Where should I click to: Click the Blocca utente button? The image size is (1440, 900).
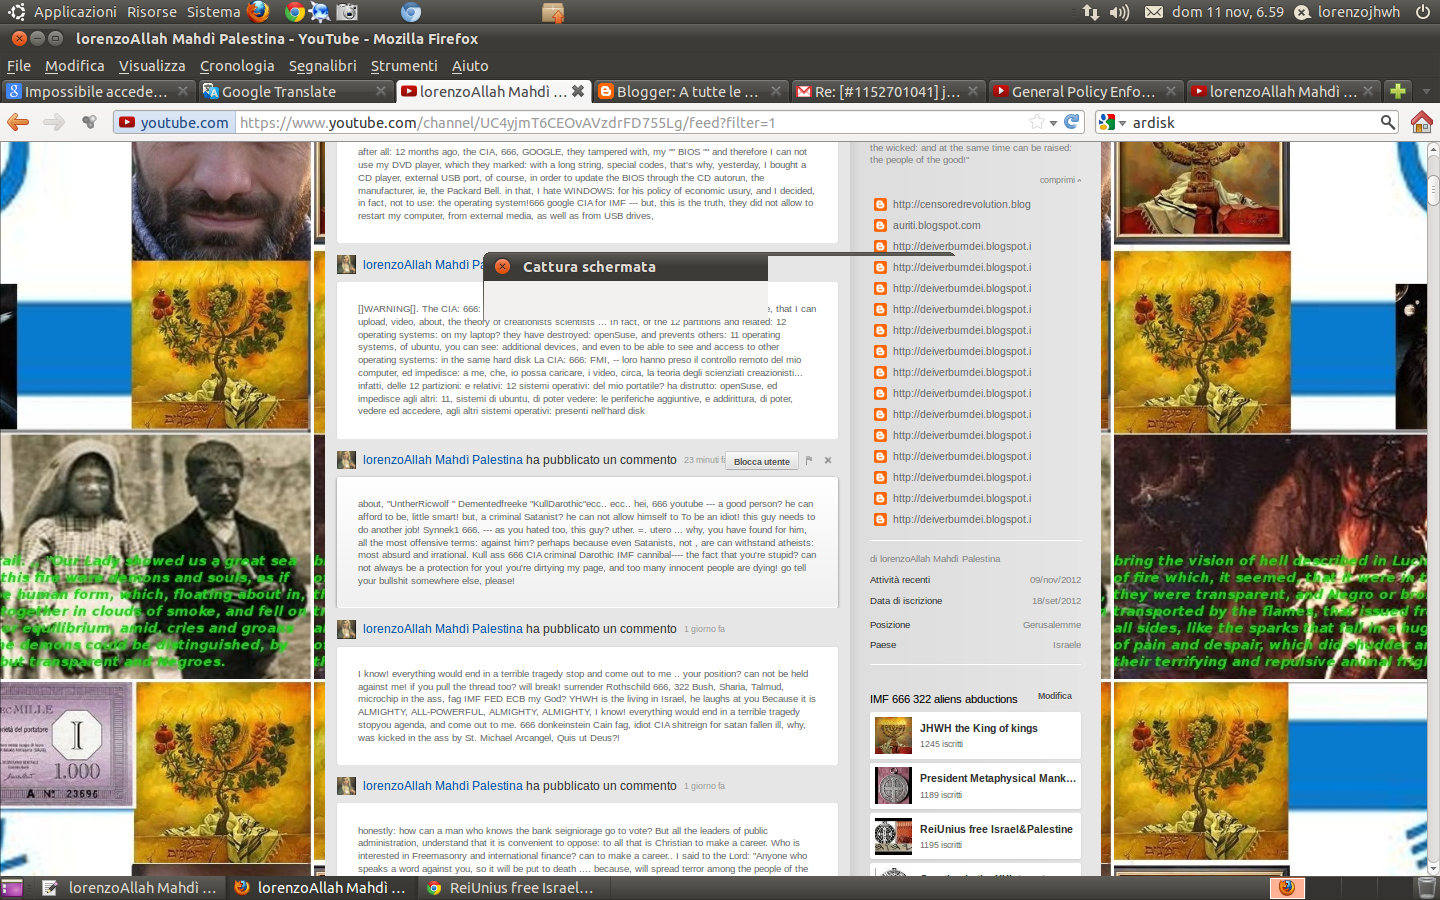coord(761,461)
